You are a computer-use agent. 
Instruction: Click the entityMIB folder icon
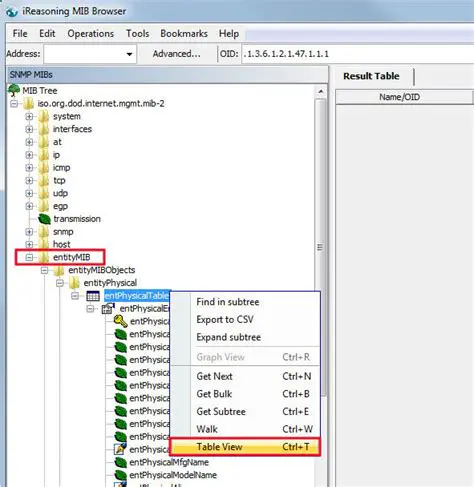pos(43,257)
